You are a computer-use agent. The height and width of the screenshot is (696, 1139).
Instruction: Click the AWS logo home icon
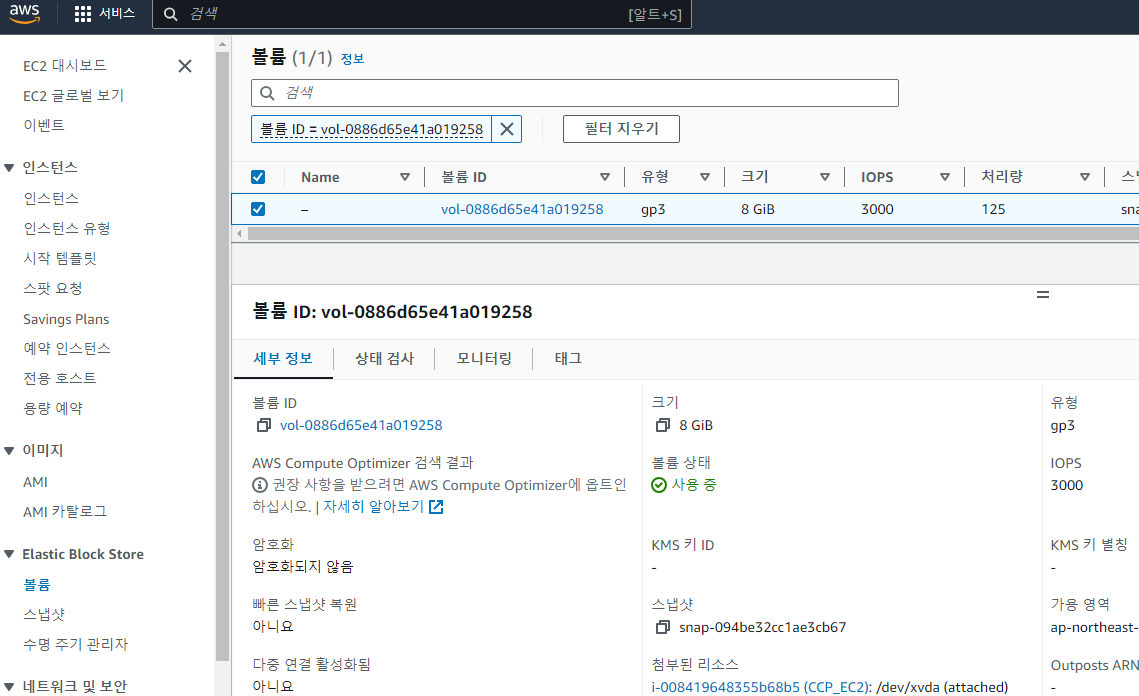click(x=25, y=13)
